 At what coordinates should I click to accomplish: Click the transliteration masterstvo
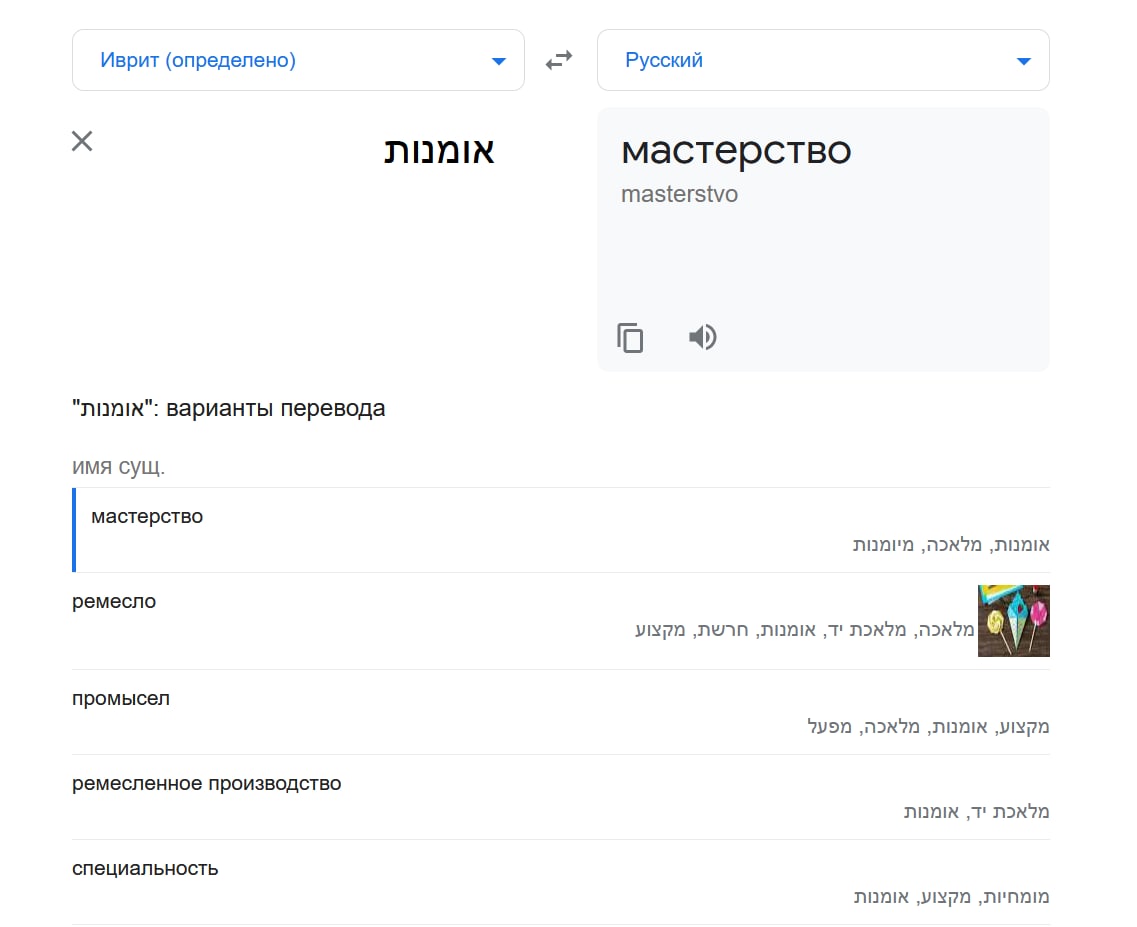[679, 194]
